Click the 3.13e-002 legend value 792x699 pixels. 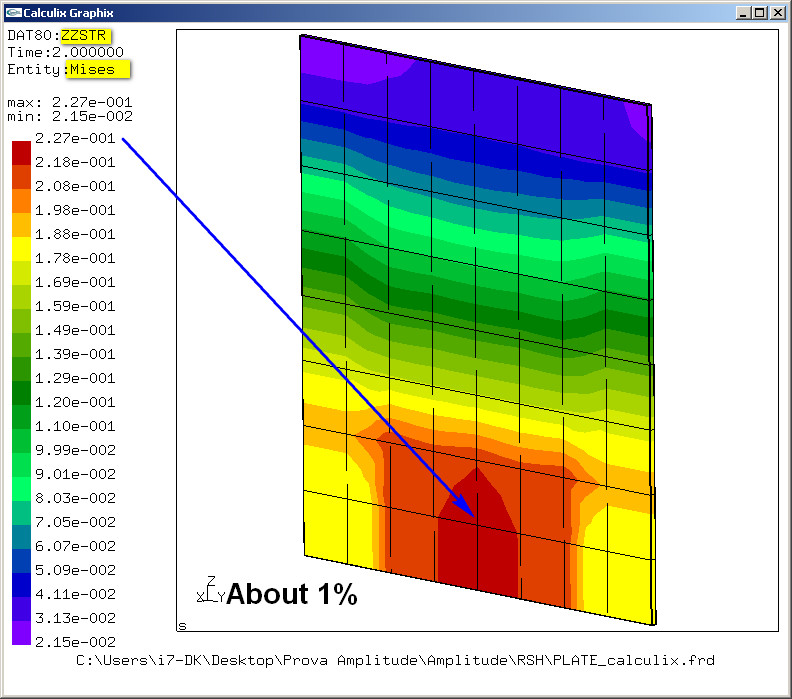(x=75, y=618)
